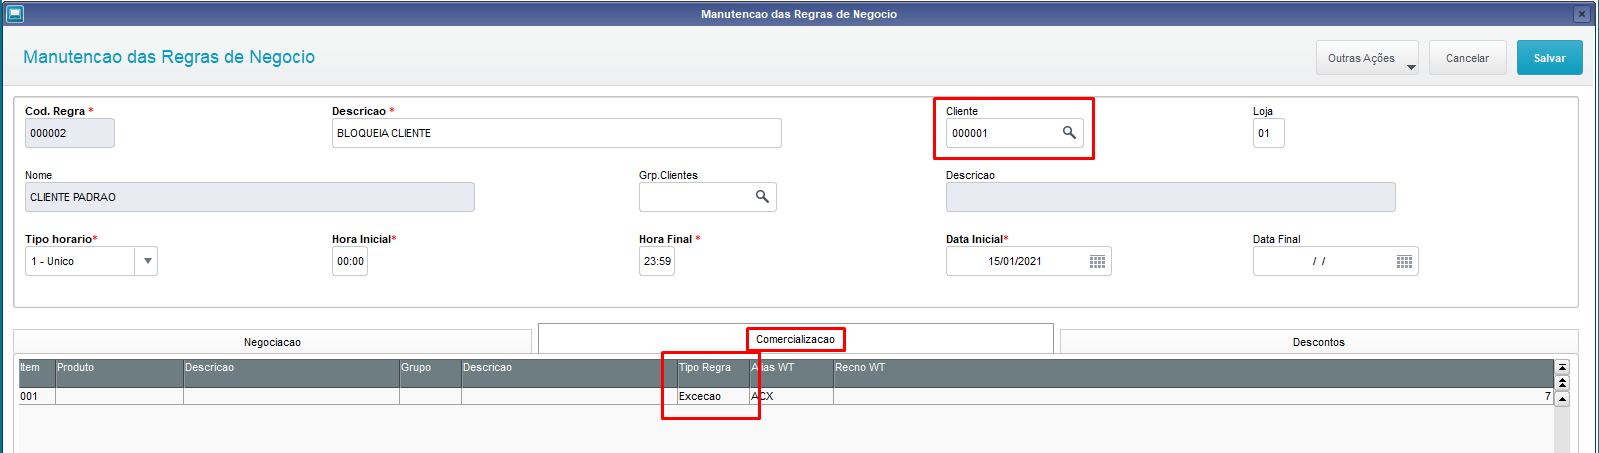Click the window system icon in title bar

pos(14,14)
